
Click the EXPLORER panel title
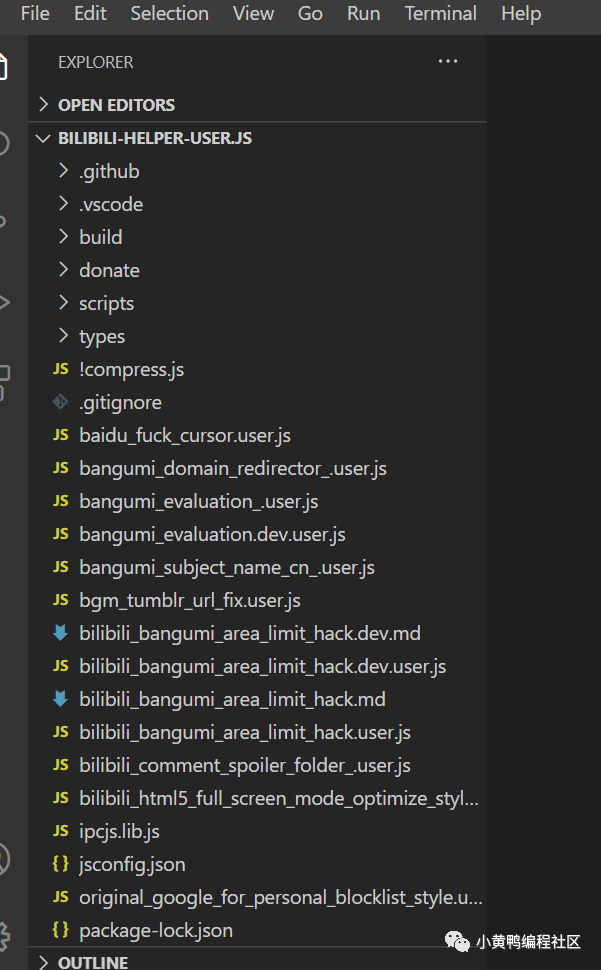coord(96,62)
